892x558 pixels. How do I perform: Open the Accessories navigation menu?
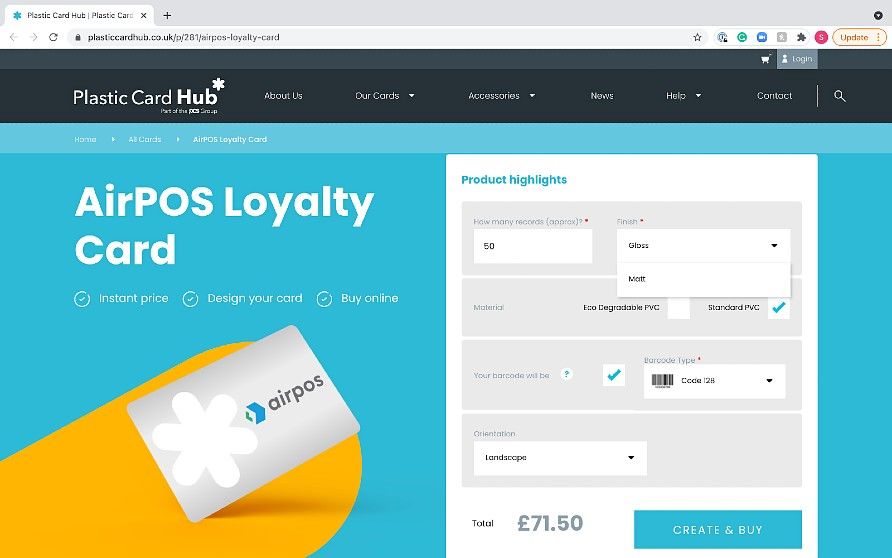[501, 96]
